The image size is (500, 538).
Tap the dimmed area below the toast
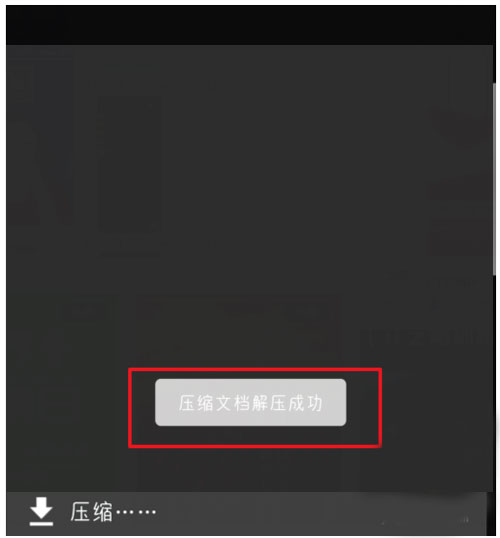(251, 468)
